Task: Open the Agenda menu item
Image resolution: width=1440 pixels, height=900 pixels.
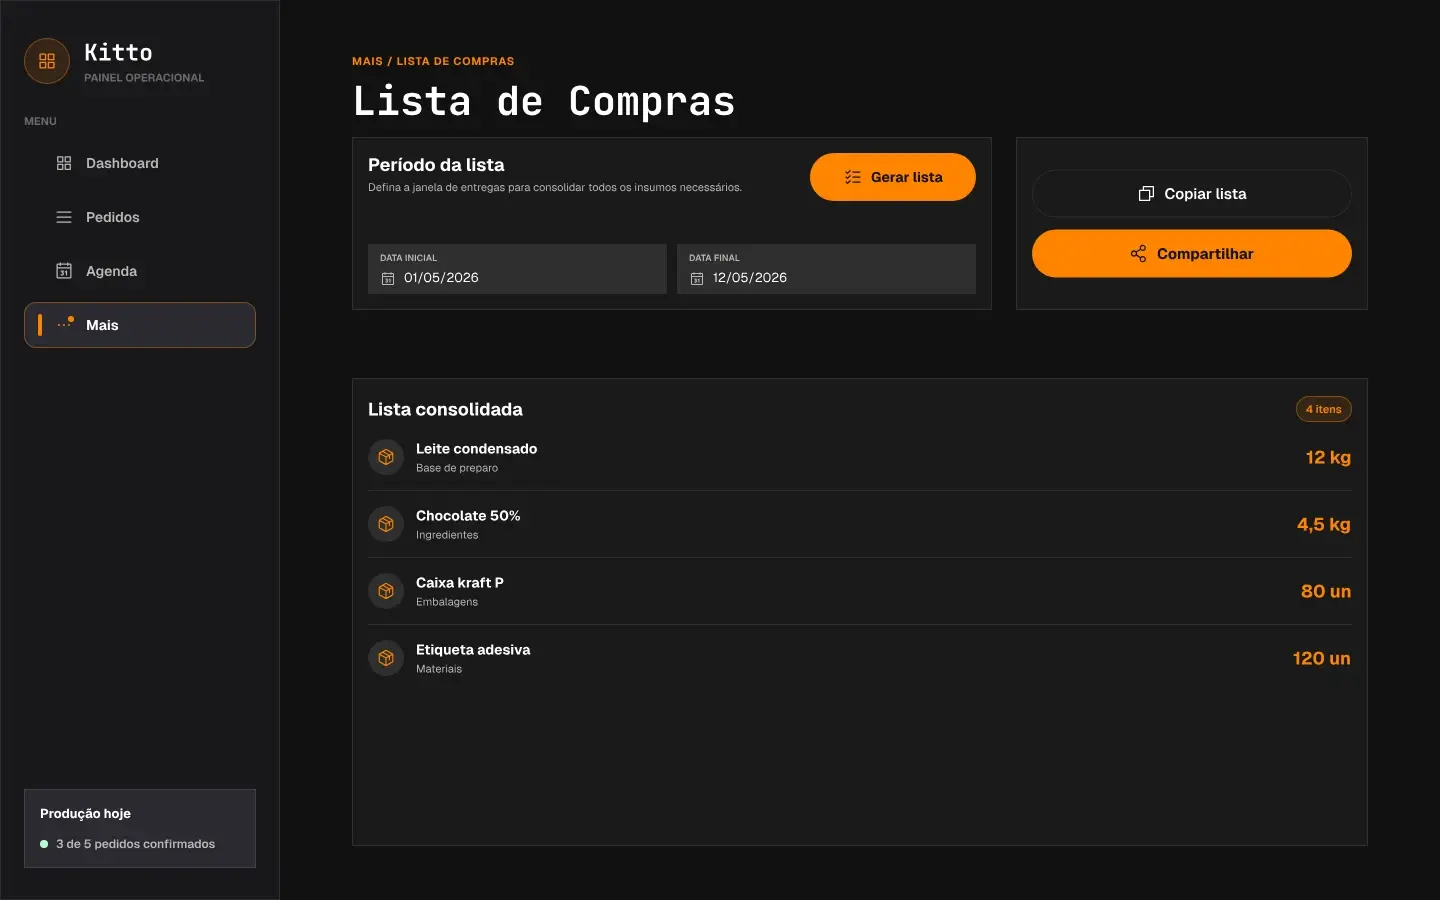Action: 140,271
